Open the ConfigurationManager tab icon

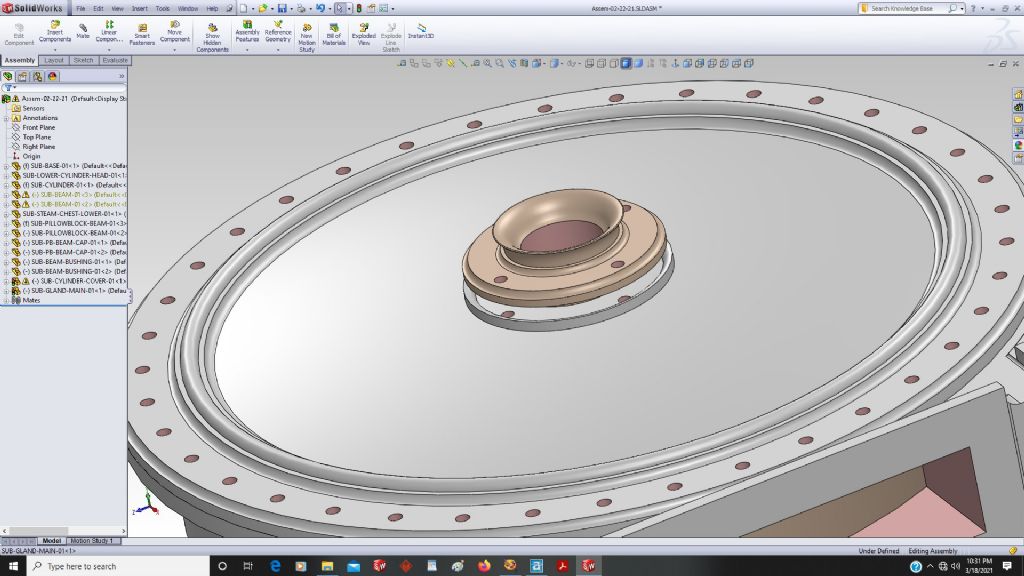click(38, 76)
